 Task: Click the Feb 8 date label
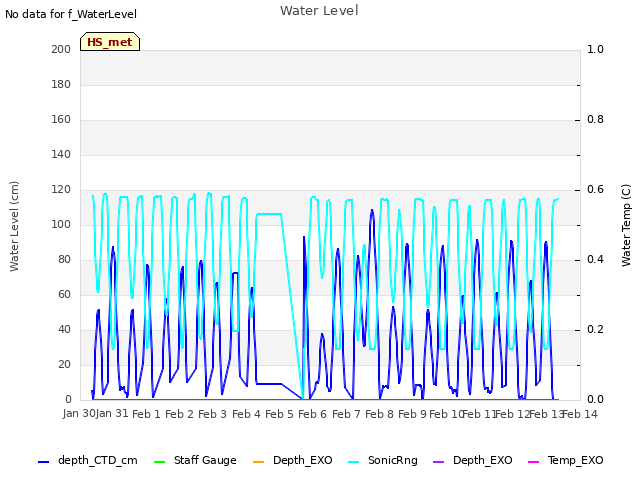point(379,414)
